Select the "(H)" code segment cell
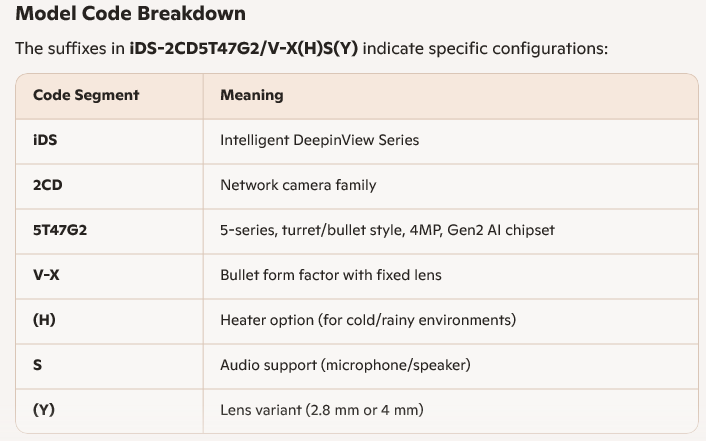 click(x=44, y=320)
